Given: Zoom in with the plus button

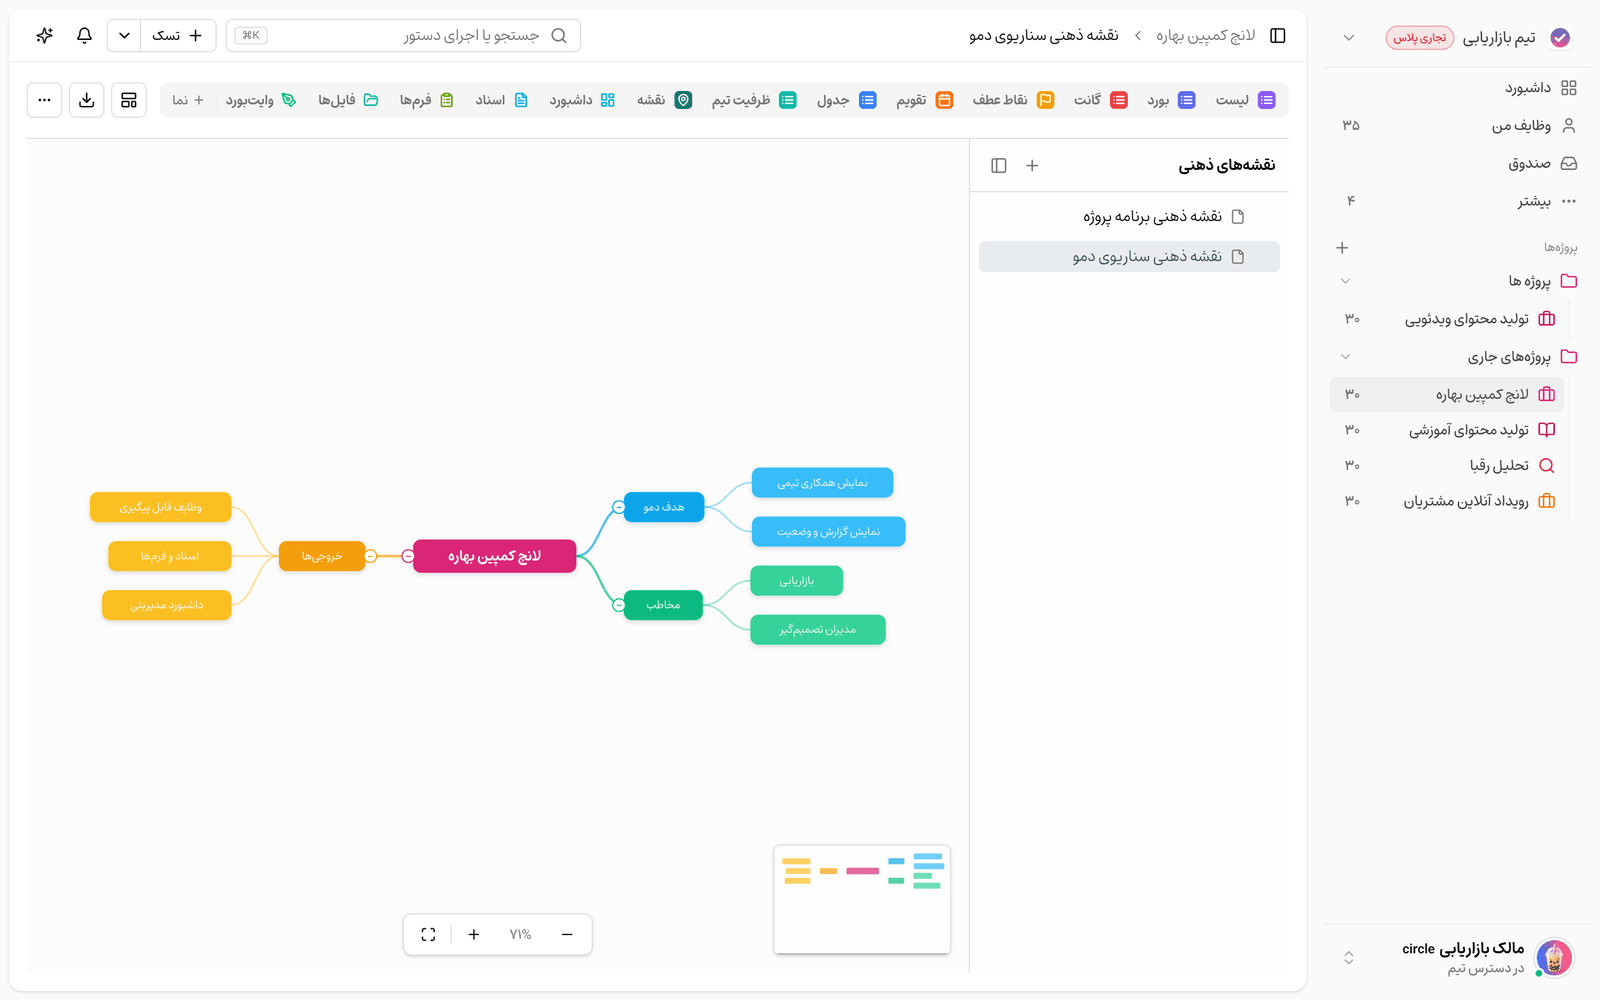Looking at the screenshot, I should tap(474, 935).
